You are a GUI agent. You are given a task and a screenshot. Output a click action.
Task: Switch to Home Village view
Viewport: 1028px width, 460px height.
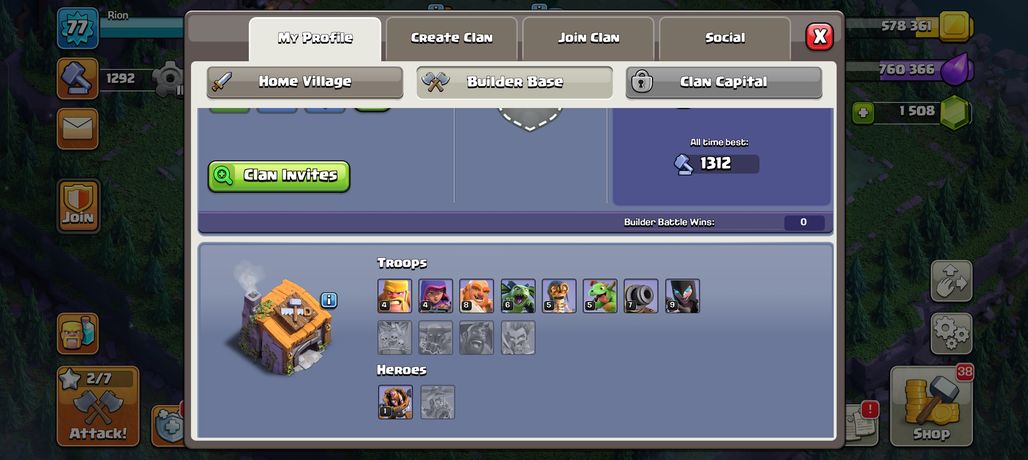coord(305,82)
